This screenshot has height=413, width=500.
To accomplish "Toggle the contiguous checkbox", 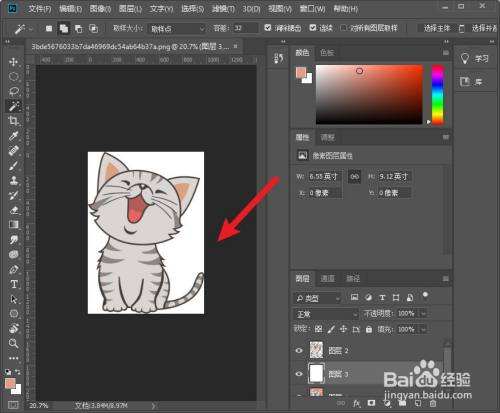I will 313,28.
